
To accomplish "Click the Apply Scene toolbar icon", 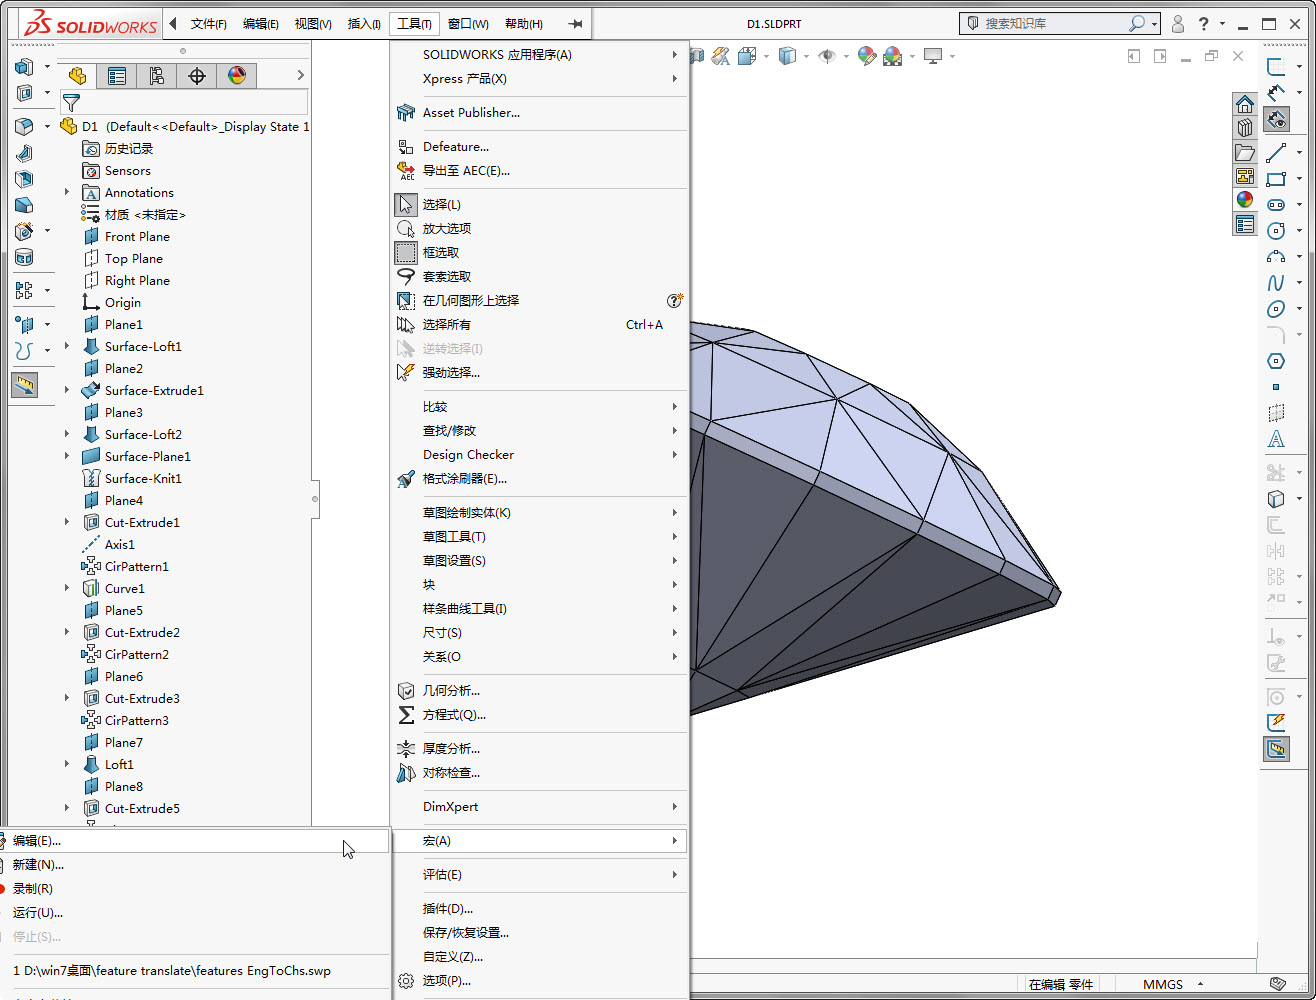I will pos(893,57).
